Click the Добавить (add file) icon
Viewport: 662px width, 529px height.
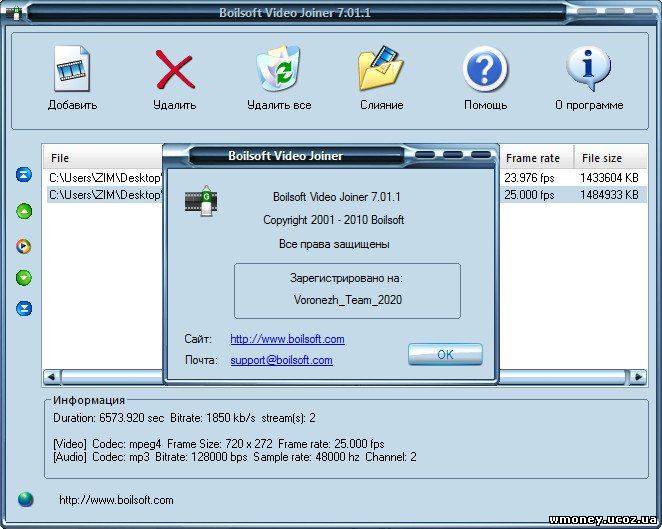[x=72, y=69]
